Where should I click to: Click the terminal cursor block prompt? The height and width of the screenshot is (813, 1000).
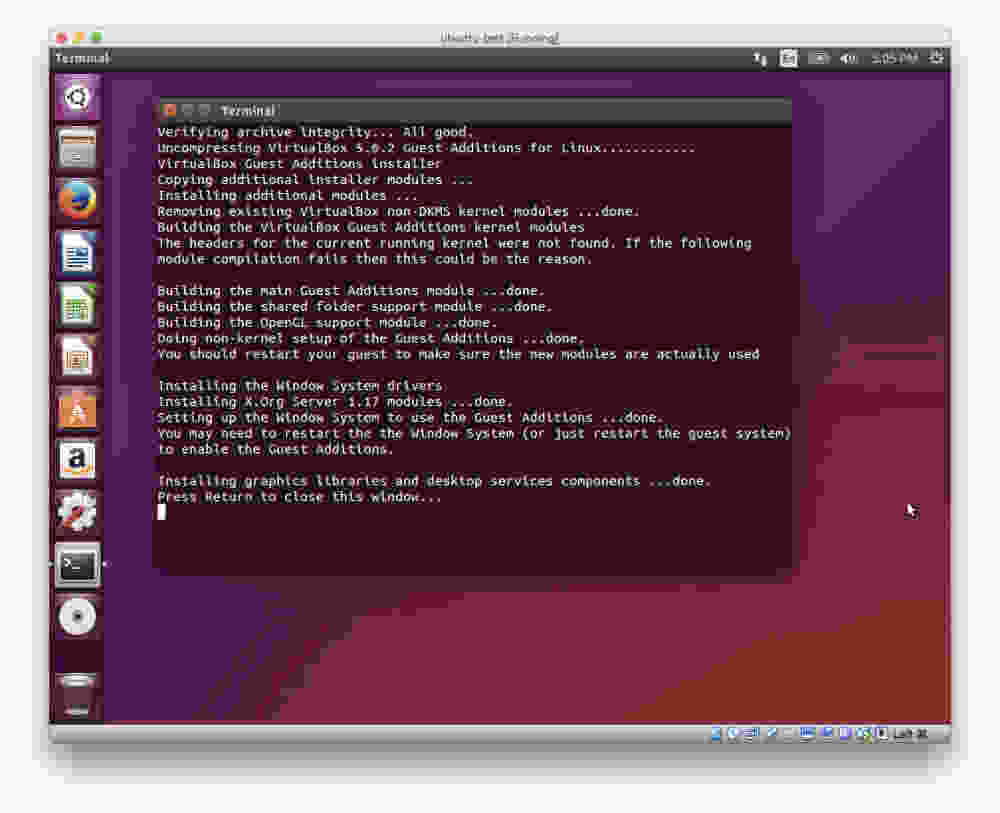point(161,512)
